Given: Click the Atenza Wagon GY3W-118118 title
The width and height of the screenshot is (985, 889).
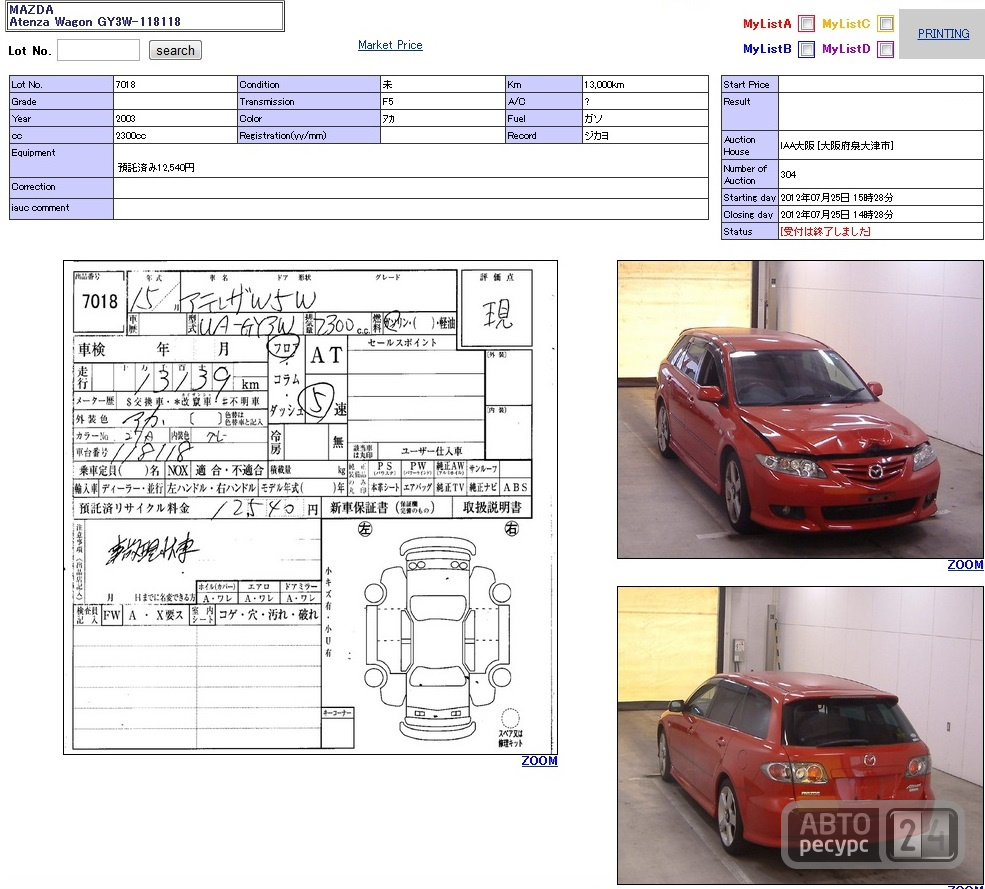Looking at the screenshot, I should pos(95,22).
